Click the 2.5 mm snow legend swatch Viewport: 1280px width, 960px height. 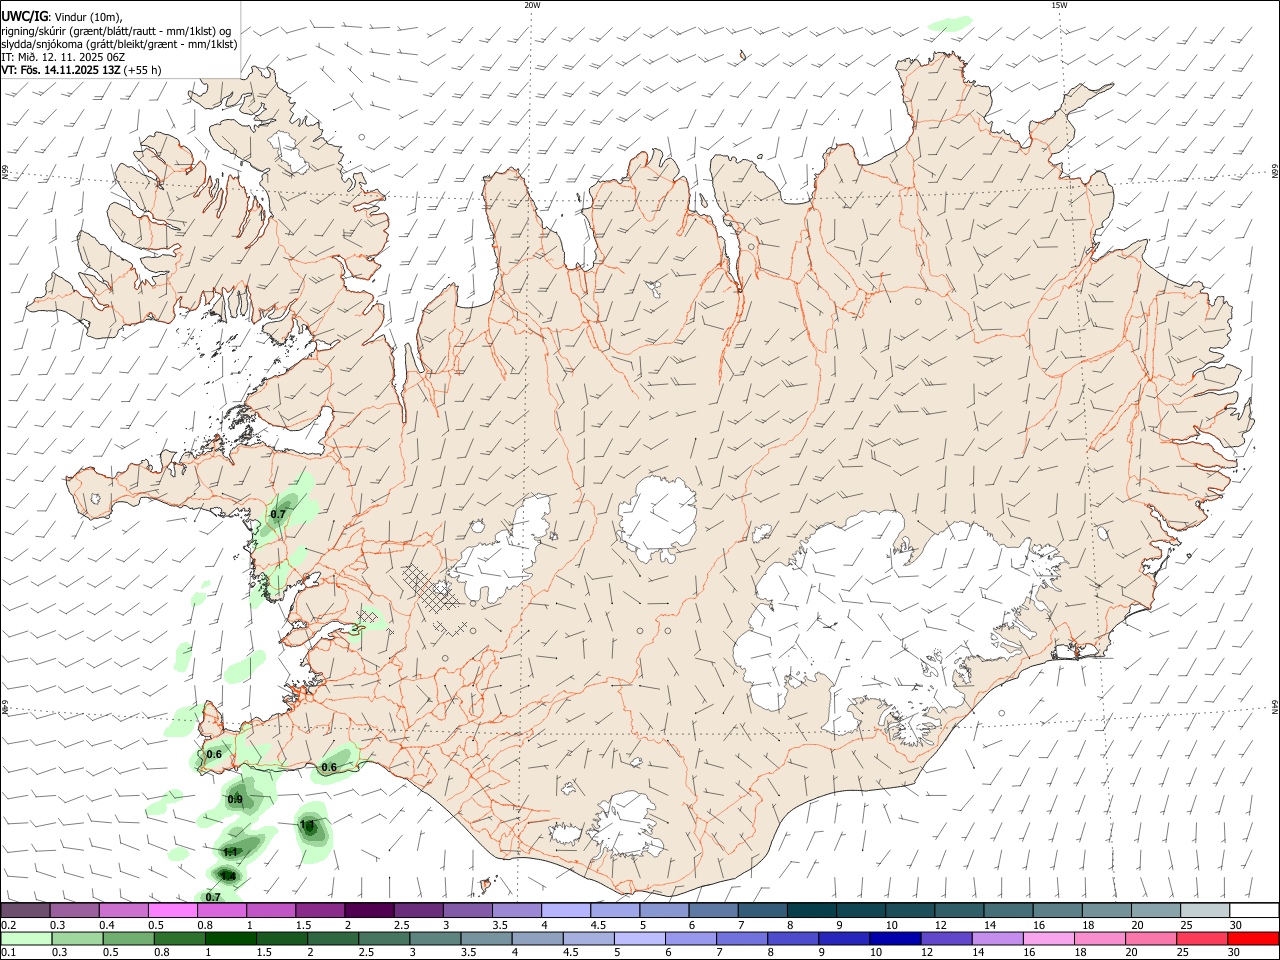417,910
